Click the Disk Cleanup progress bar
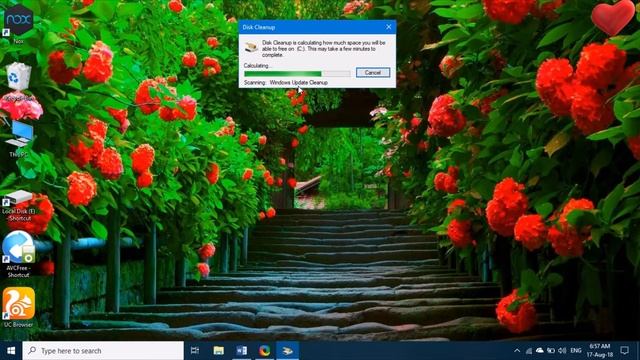640x360 pixels. [297, 73]
